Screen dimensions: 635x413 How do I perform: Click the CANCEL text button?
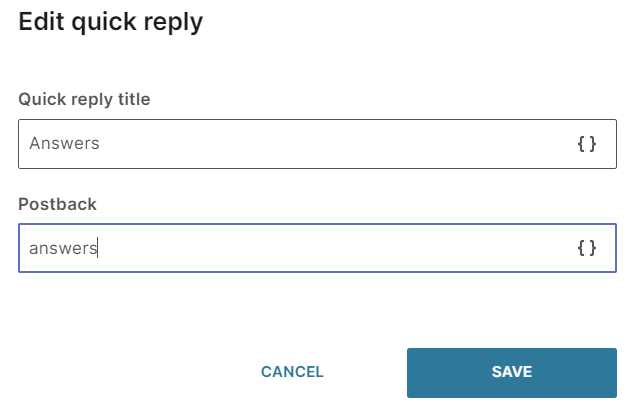[x=292, y=372]
